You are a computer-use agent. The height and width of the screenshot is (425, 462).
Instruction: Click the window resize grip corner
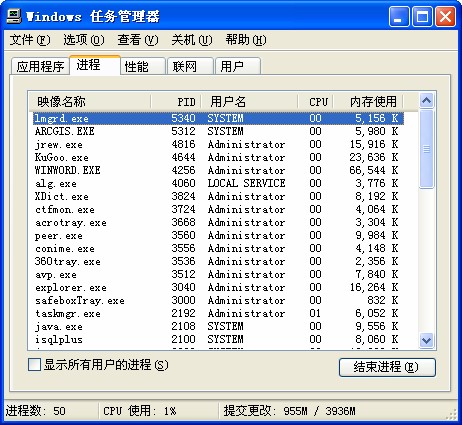tap(452, 414)
